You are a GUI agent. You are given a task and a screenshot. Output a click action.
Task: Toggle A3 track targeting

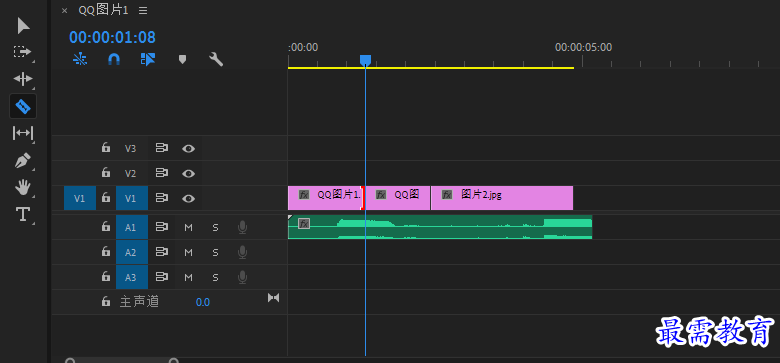(x=132, y=277)
